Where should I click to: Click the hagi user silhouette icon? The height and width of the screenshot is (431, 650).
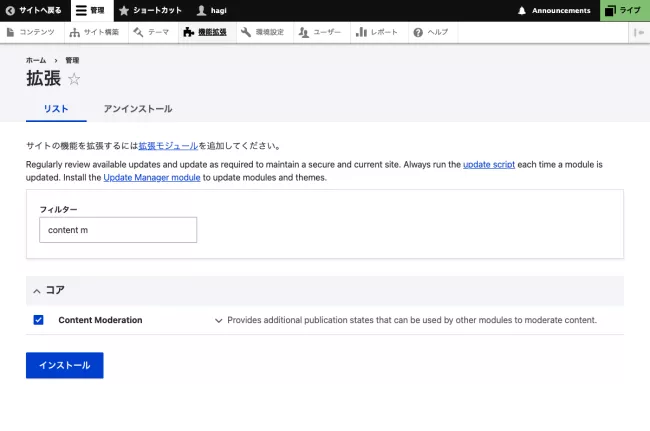(x=201, y=10)
